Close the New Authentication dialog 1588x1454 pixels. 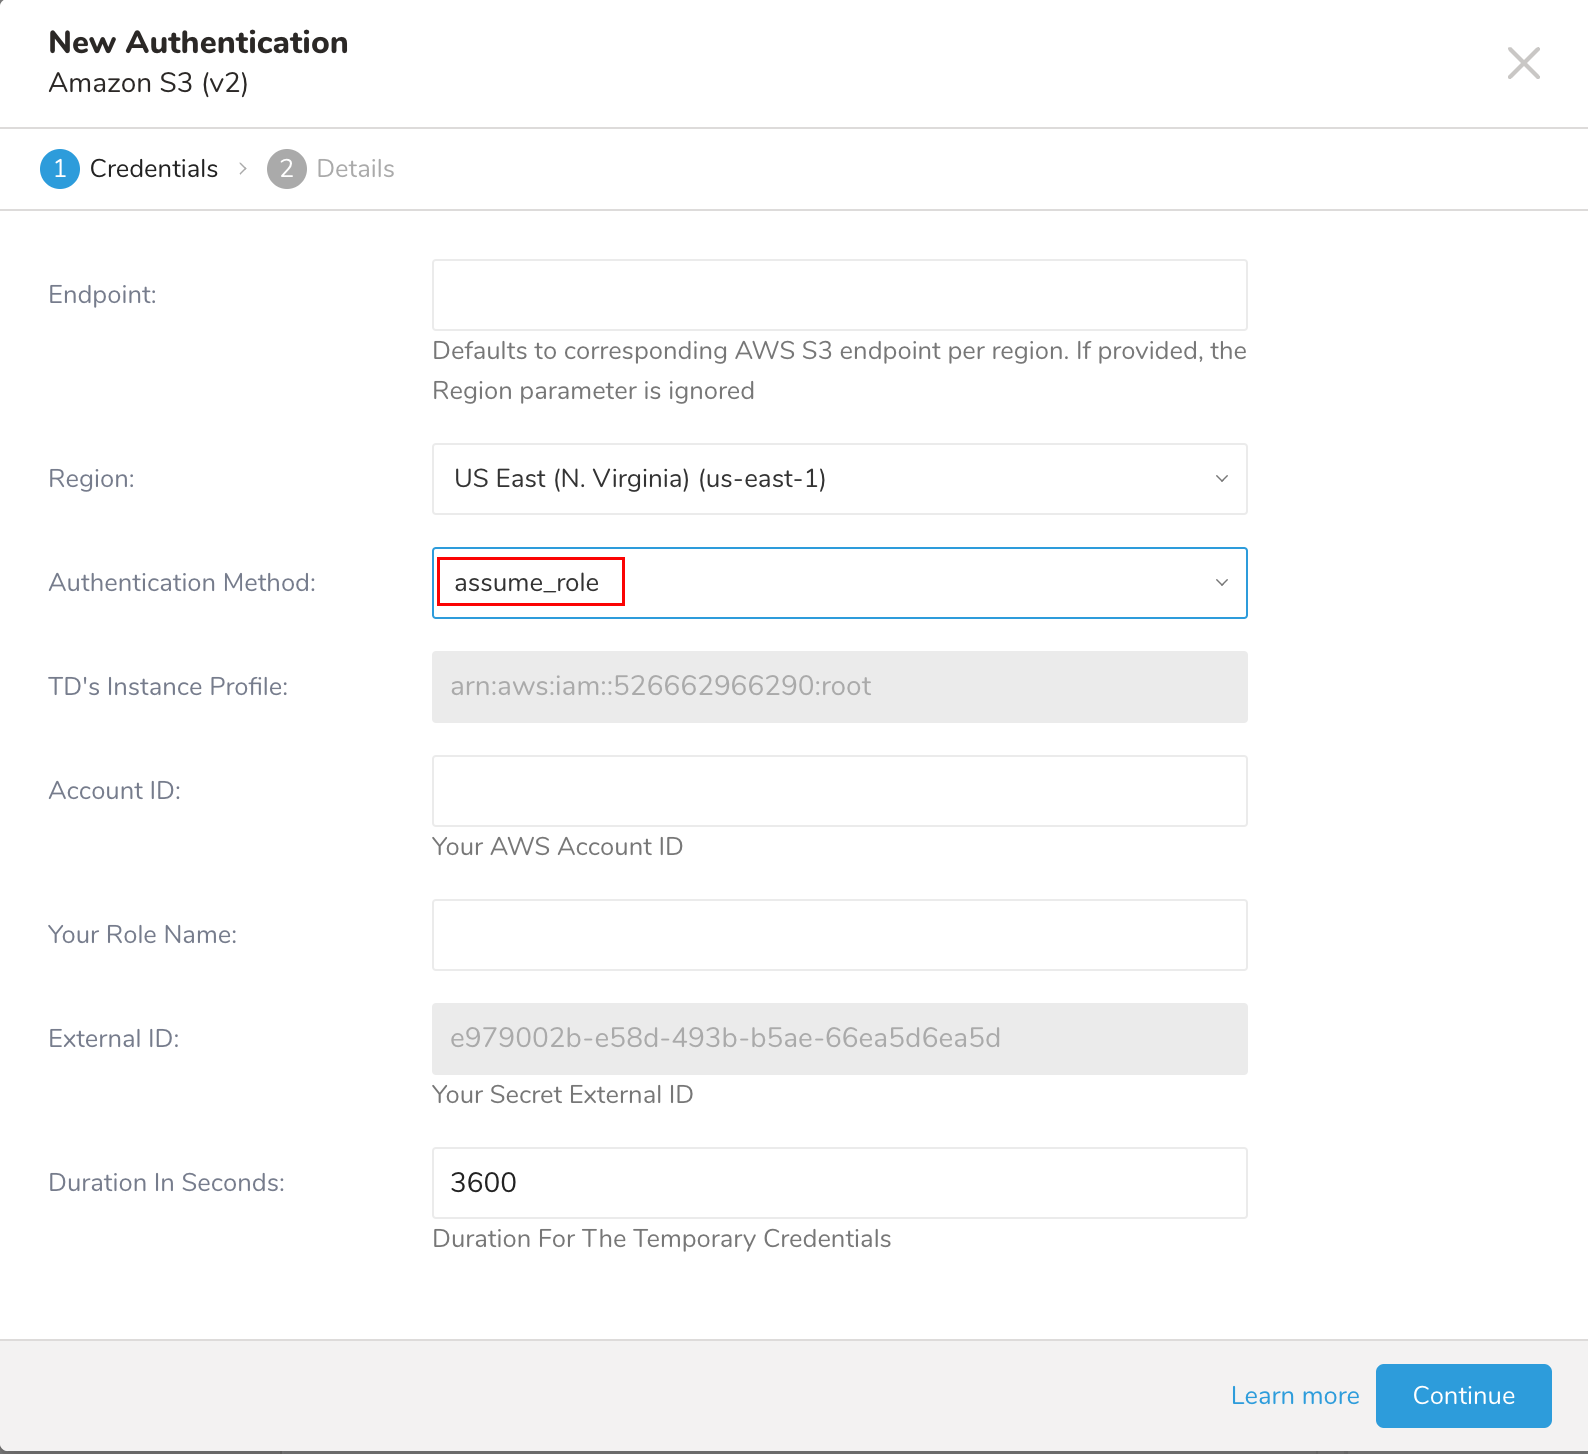(1523, 63)
